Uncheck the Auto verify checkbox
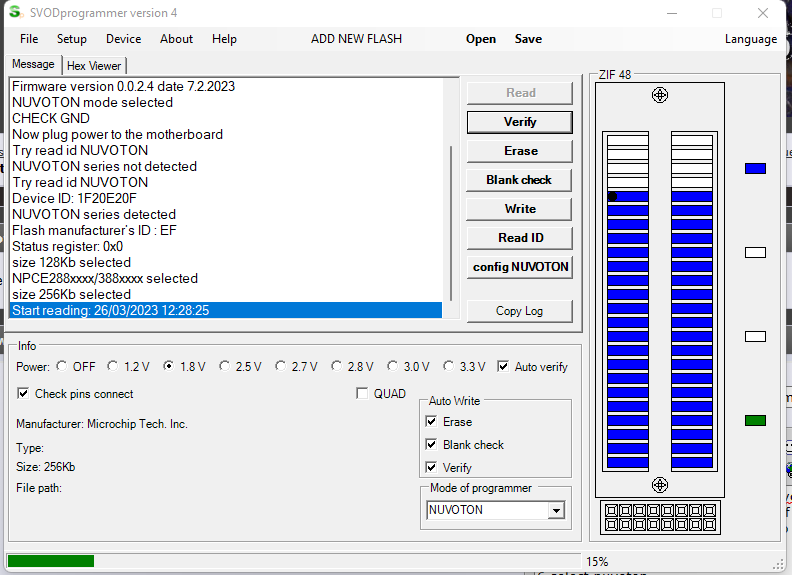The height and width of the screenshot is (575, 792). [503, 367]
